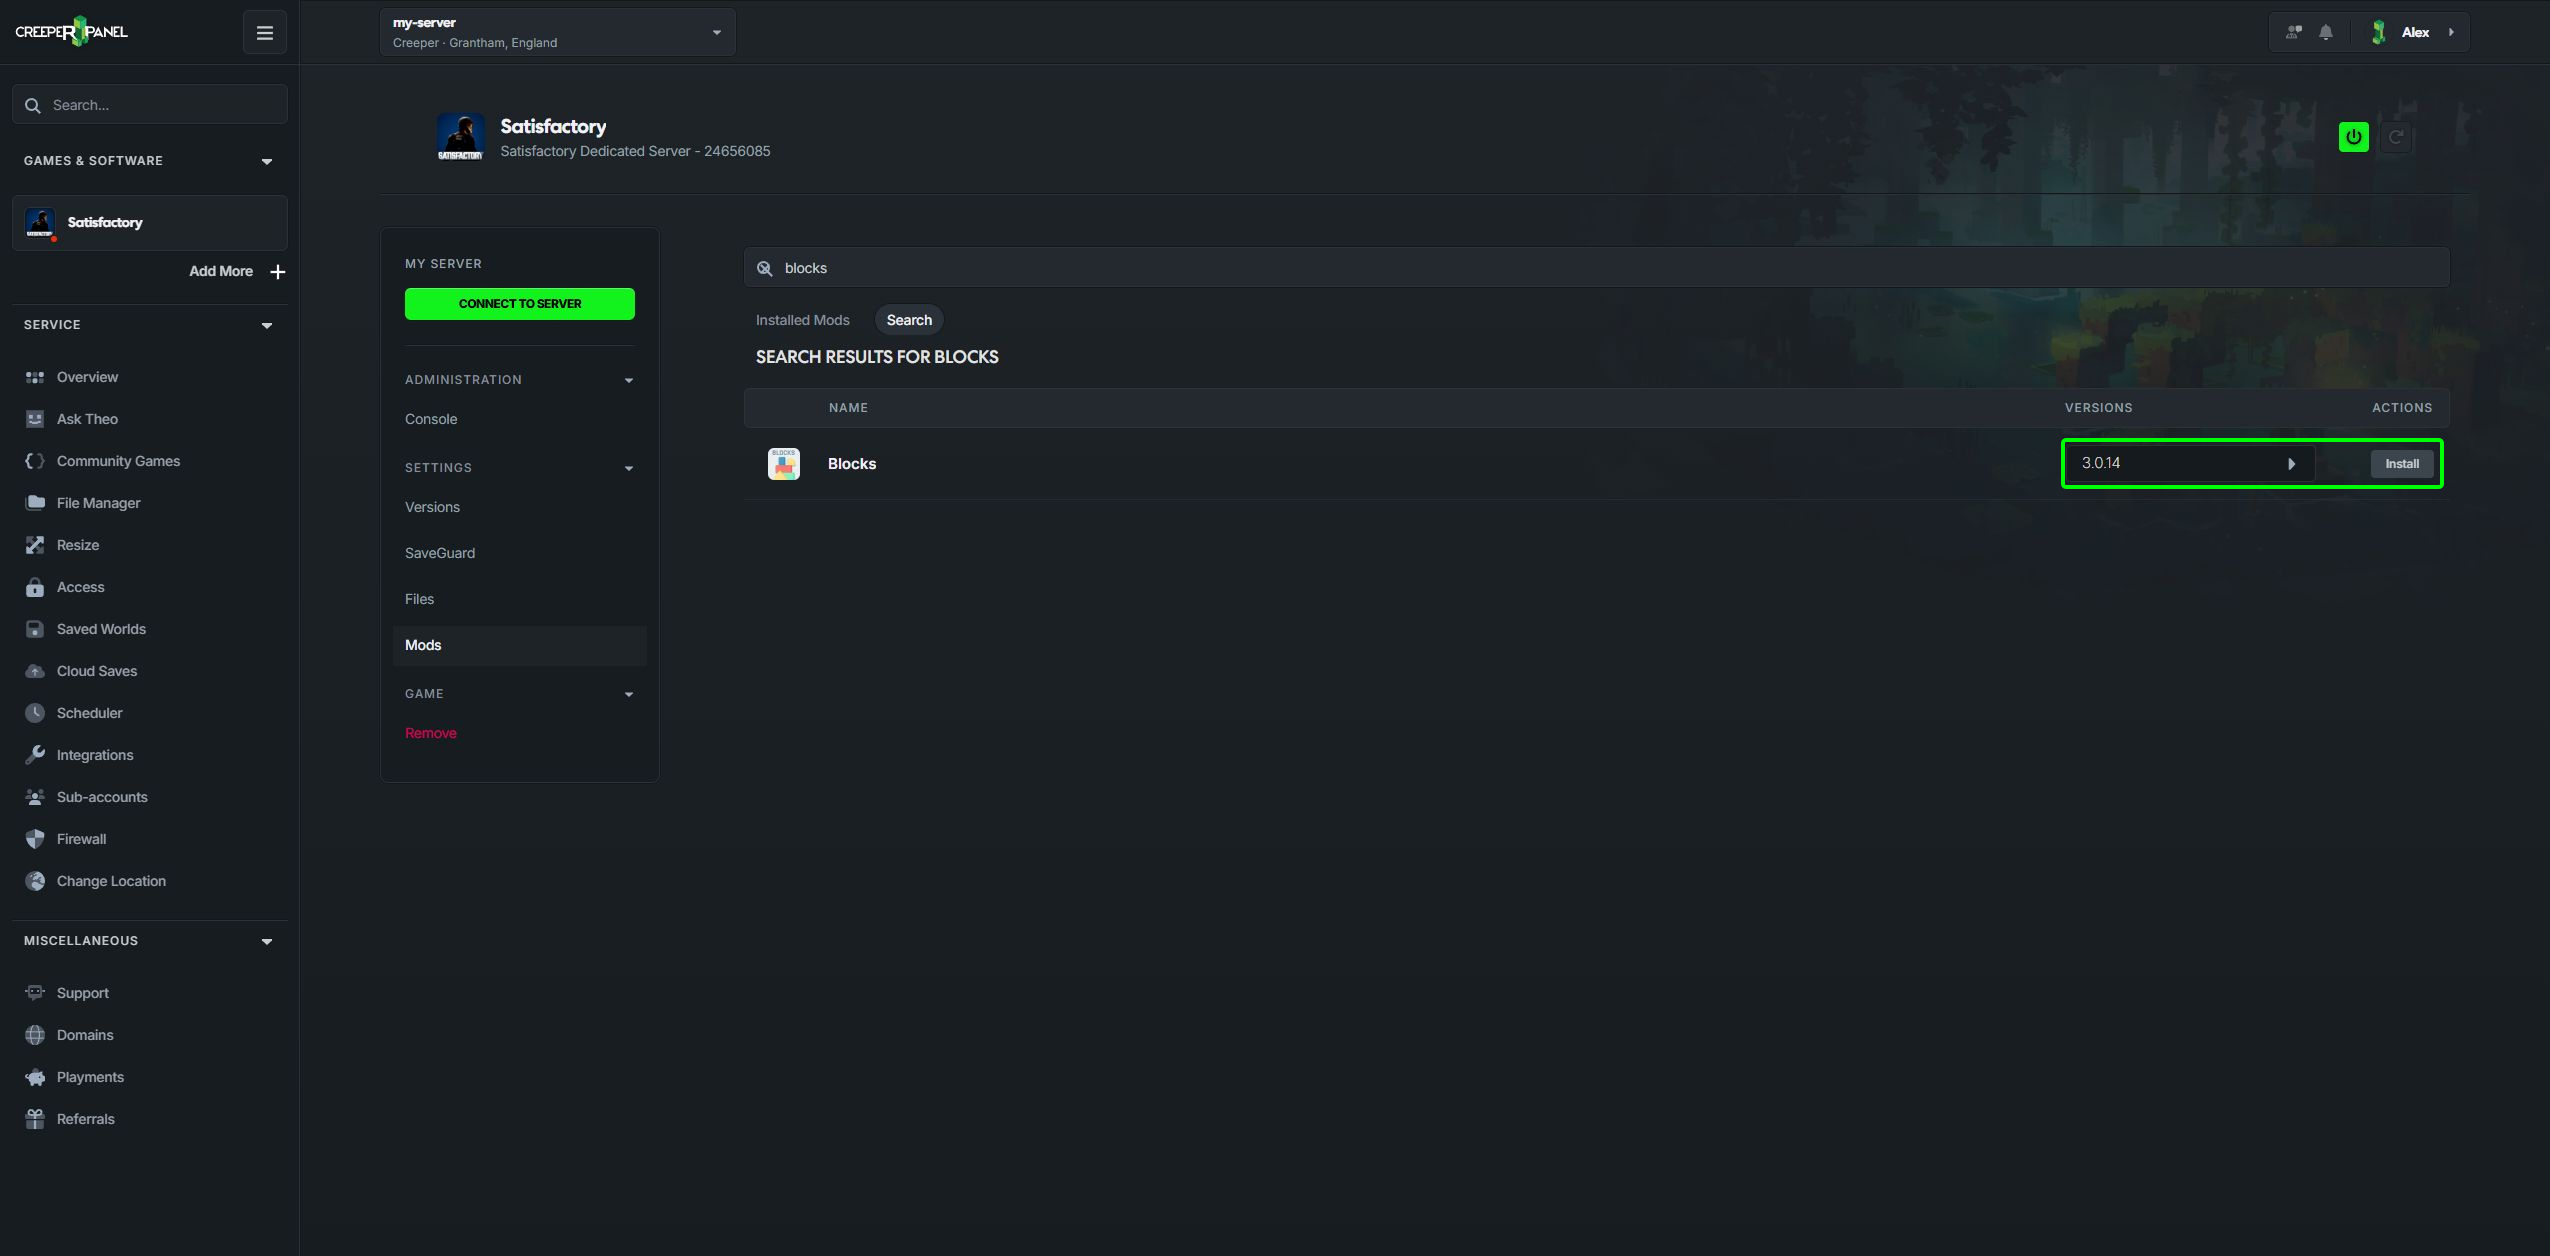Click the Connect to Server button
Screen dimensions: 2550x1256
click(x=520, y=304)
